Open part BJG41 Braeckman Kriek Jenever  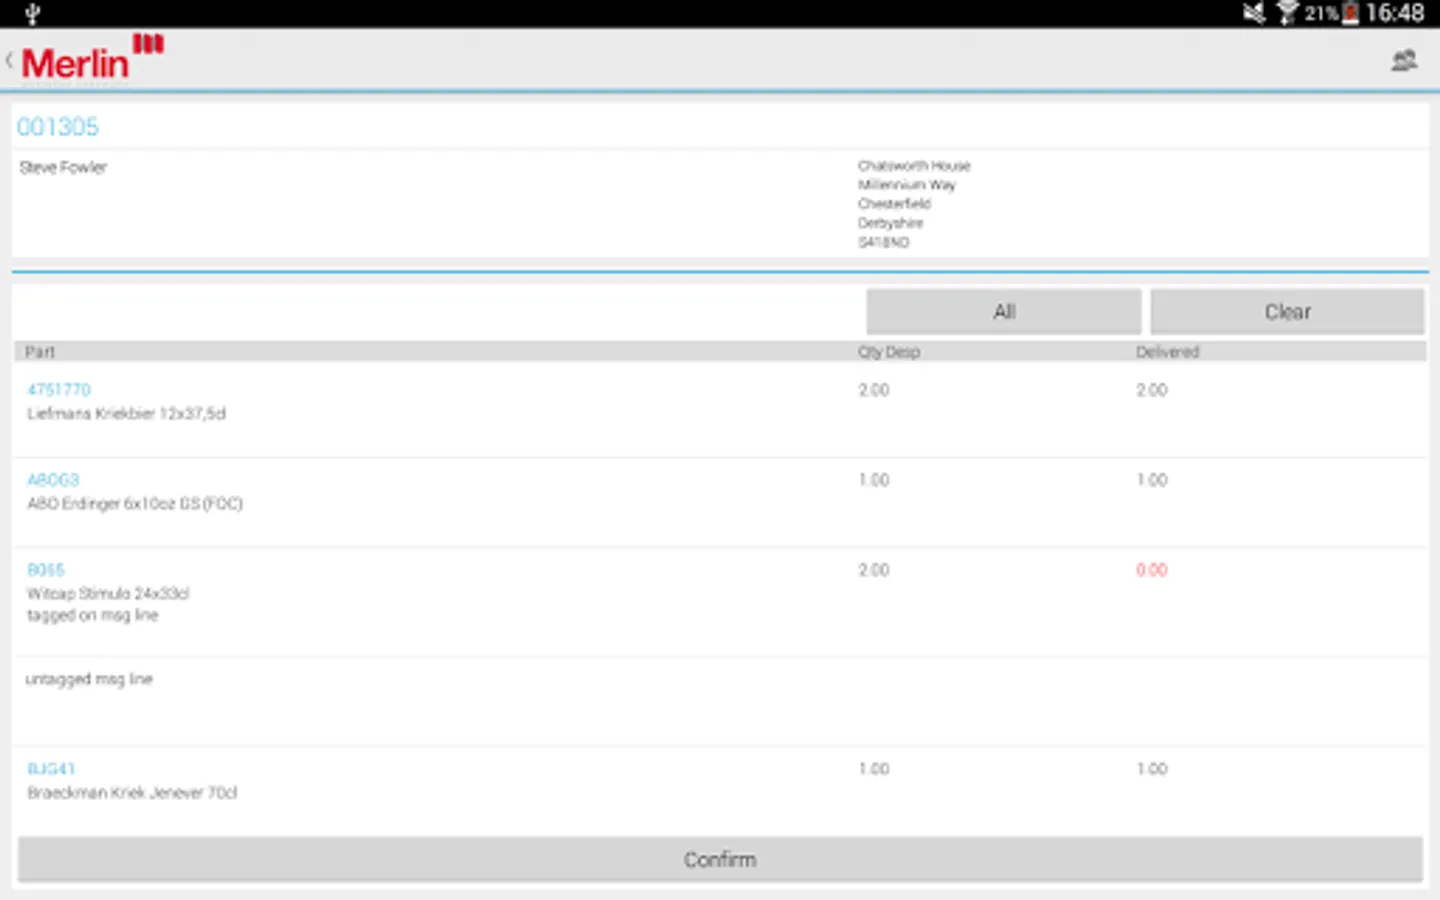tap(52, 768)
